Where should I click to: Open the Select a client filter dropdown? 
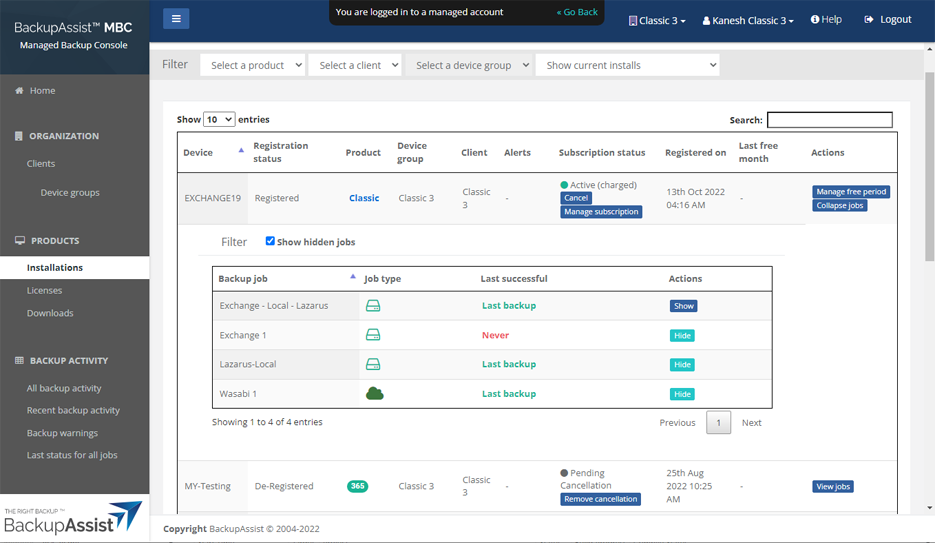(x=355, y=65)
